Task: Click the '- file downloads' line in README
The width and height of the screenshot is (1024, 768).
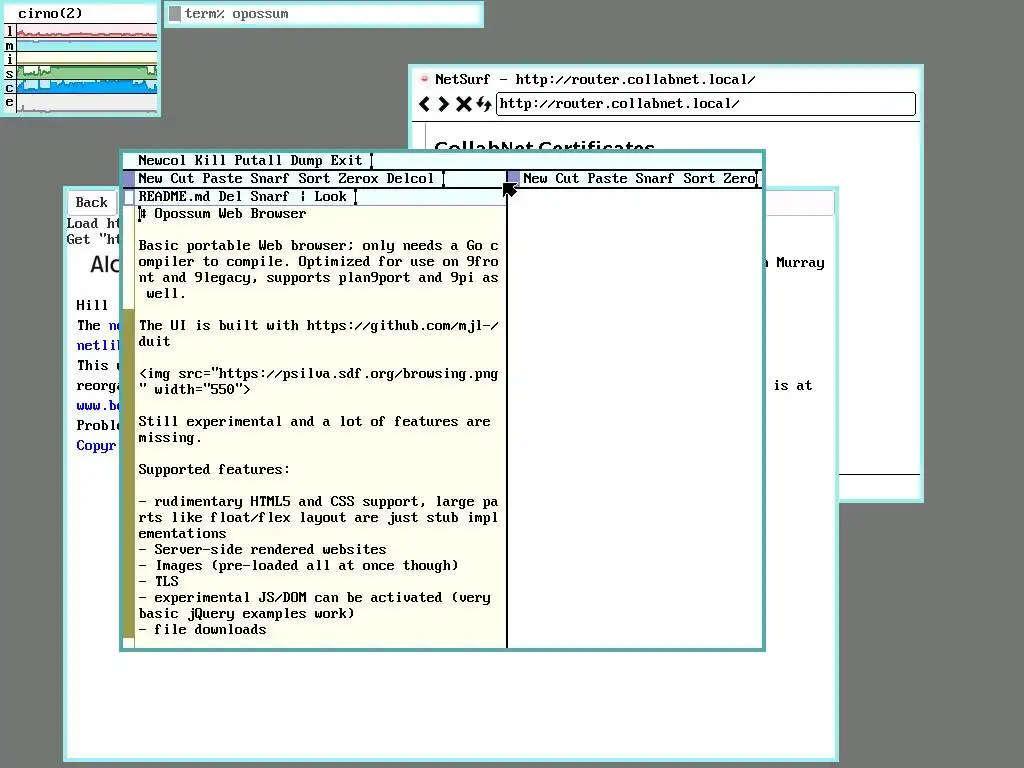Action: pyautogui.click(x=202, y=630)
